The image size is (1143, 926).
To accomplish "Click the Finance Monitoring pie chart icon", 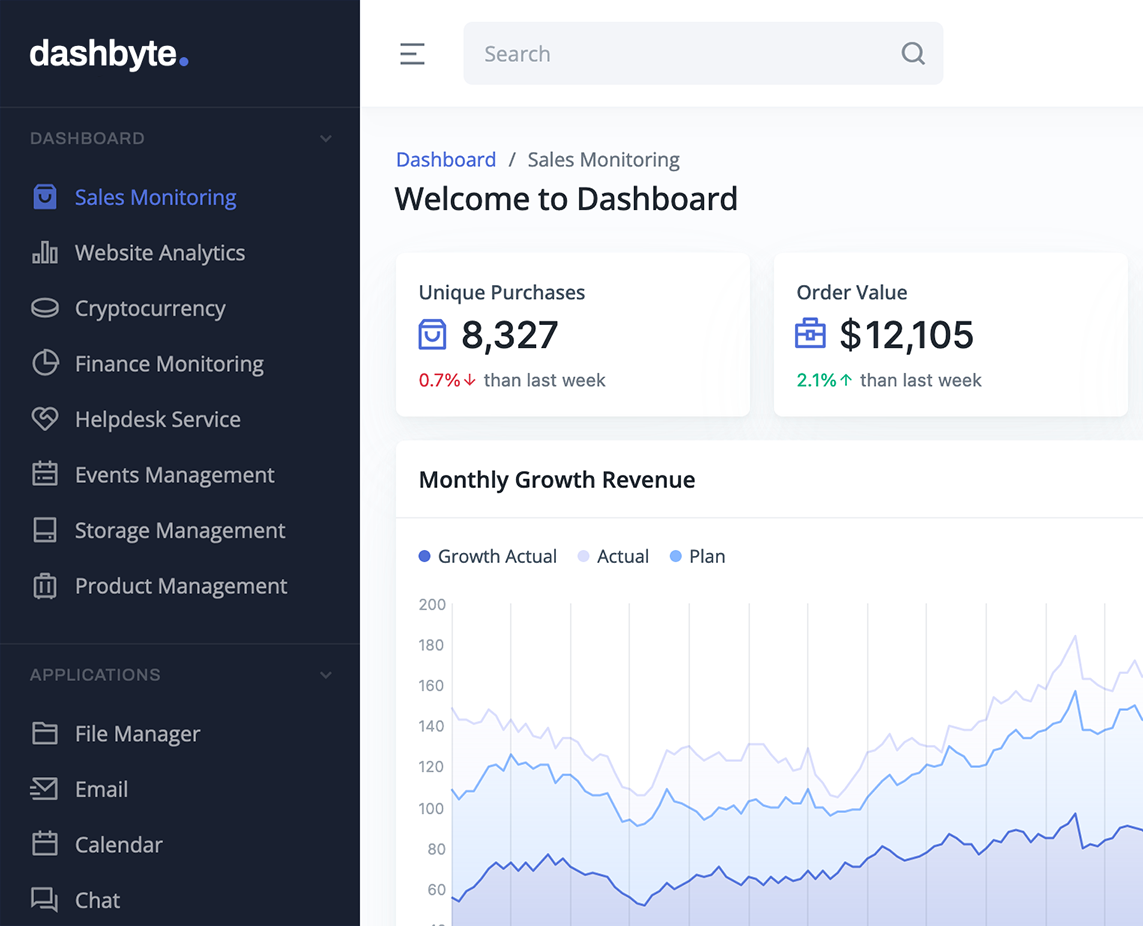I will [45, 363].
